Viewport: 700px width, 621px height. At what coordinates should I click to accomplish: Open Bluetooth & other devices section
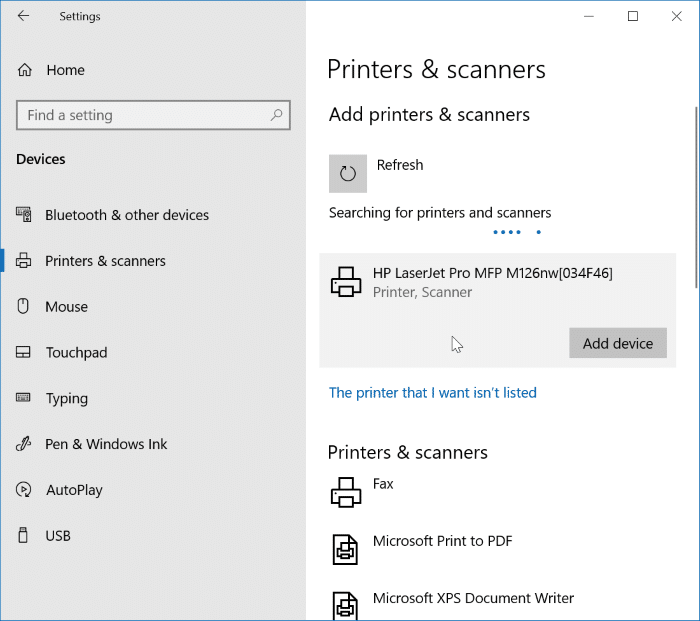click(127, 215)
